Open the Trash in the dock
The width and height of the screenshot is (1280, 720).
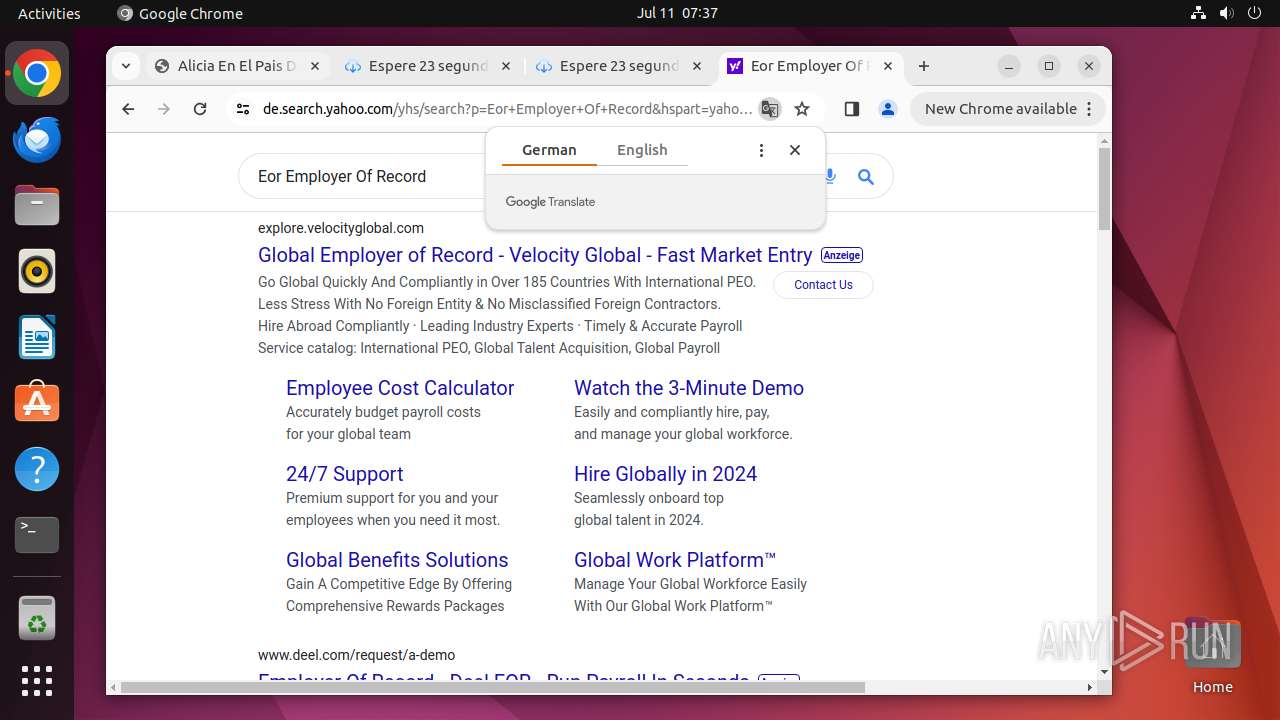pyautogui.click(x=37, y=618)
